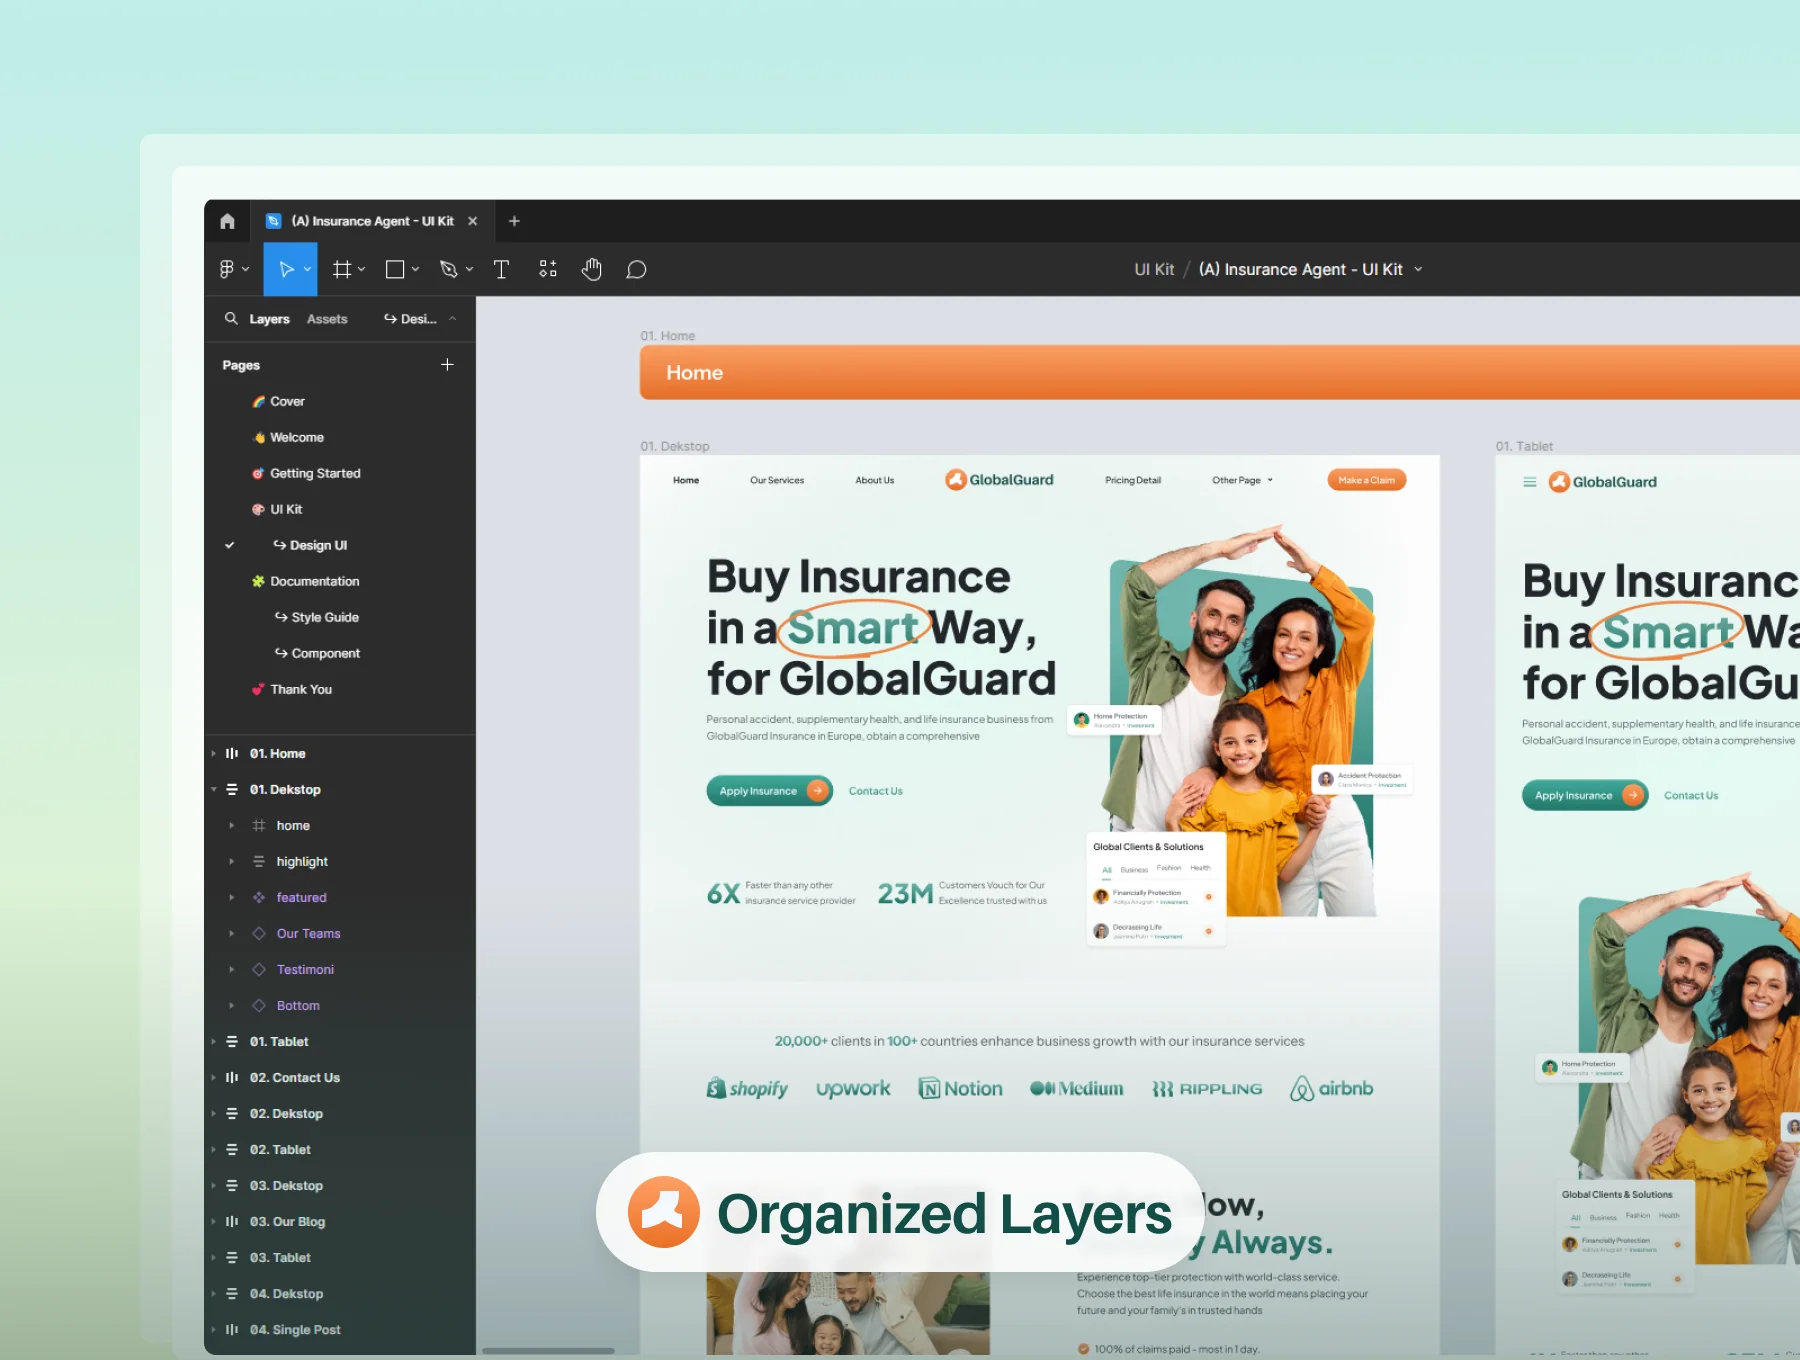The height and width of the screenshot is (1360, 1800).
Task: Expand the highlight layer
Action: pyautogui.click(x=232, y=861)
